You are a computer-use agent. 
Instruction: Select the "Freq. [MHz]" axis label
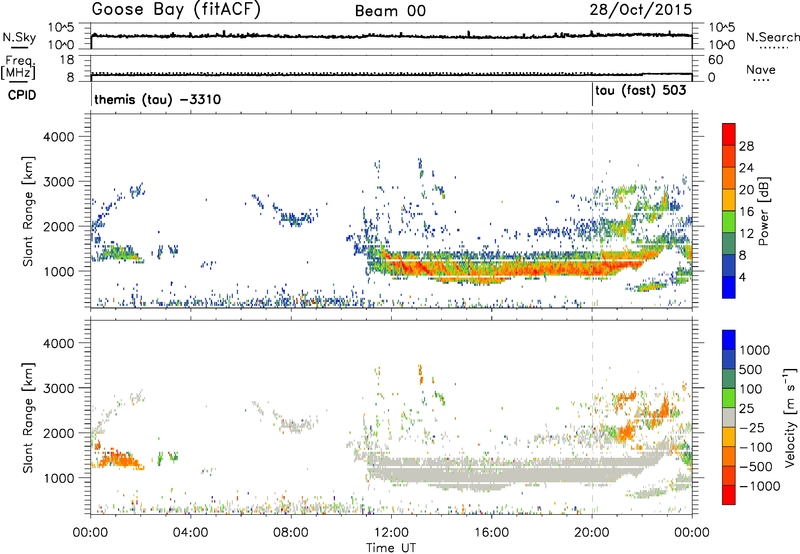tap(19, 68)
